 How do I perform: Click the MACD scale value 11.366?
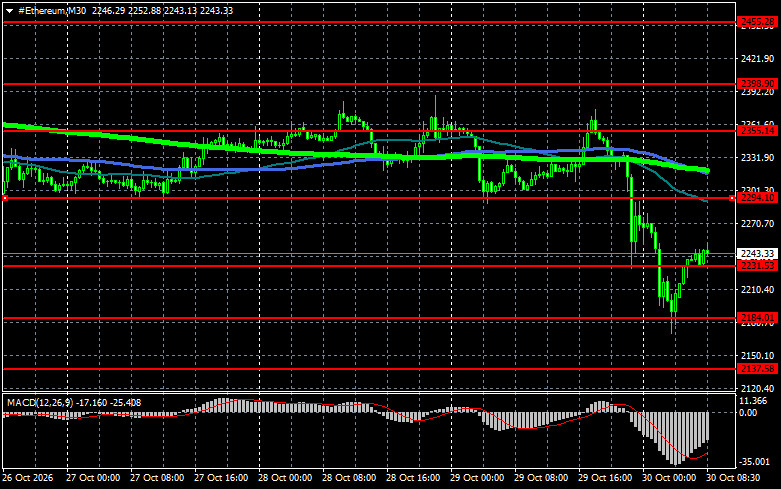click(x=753, y=401)
